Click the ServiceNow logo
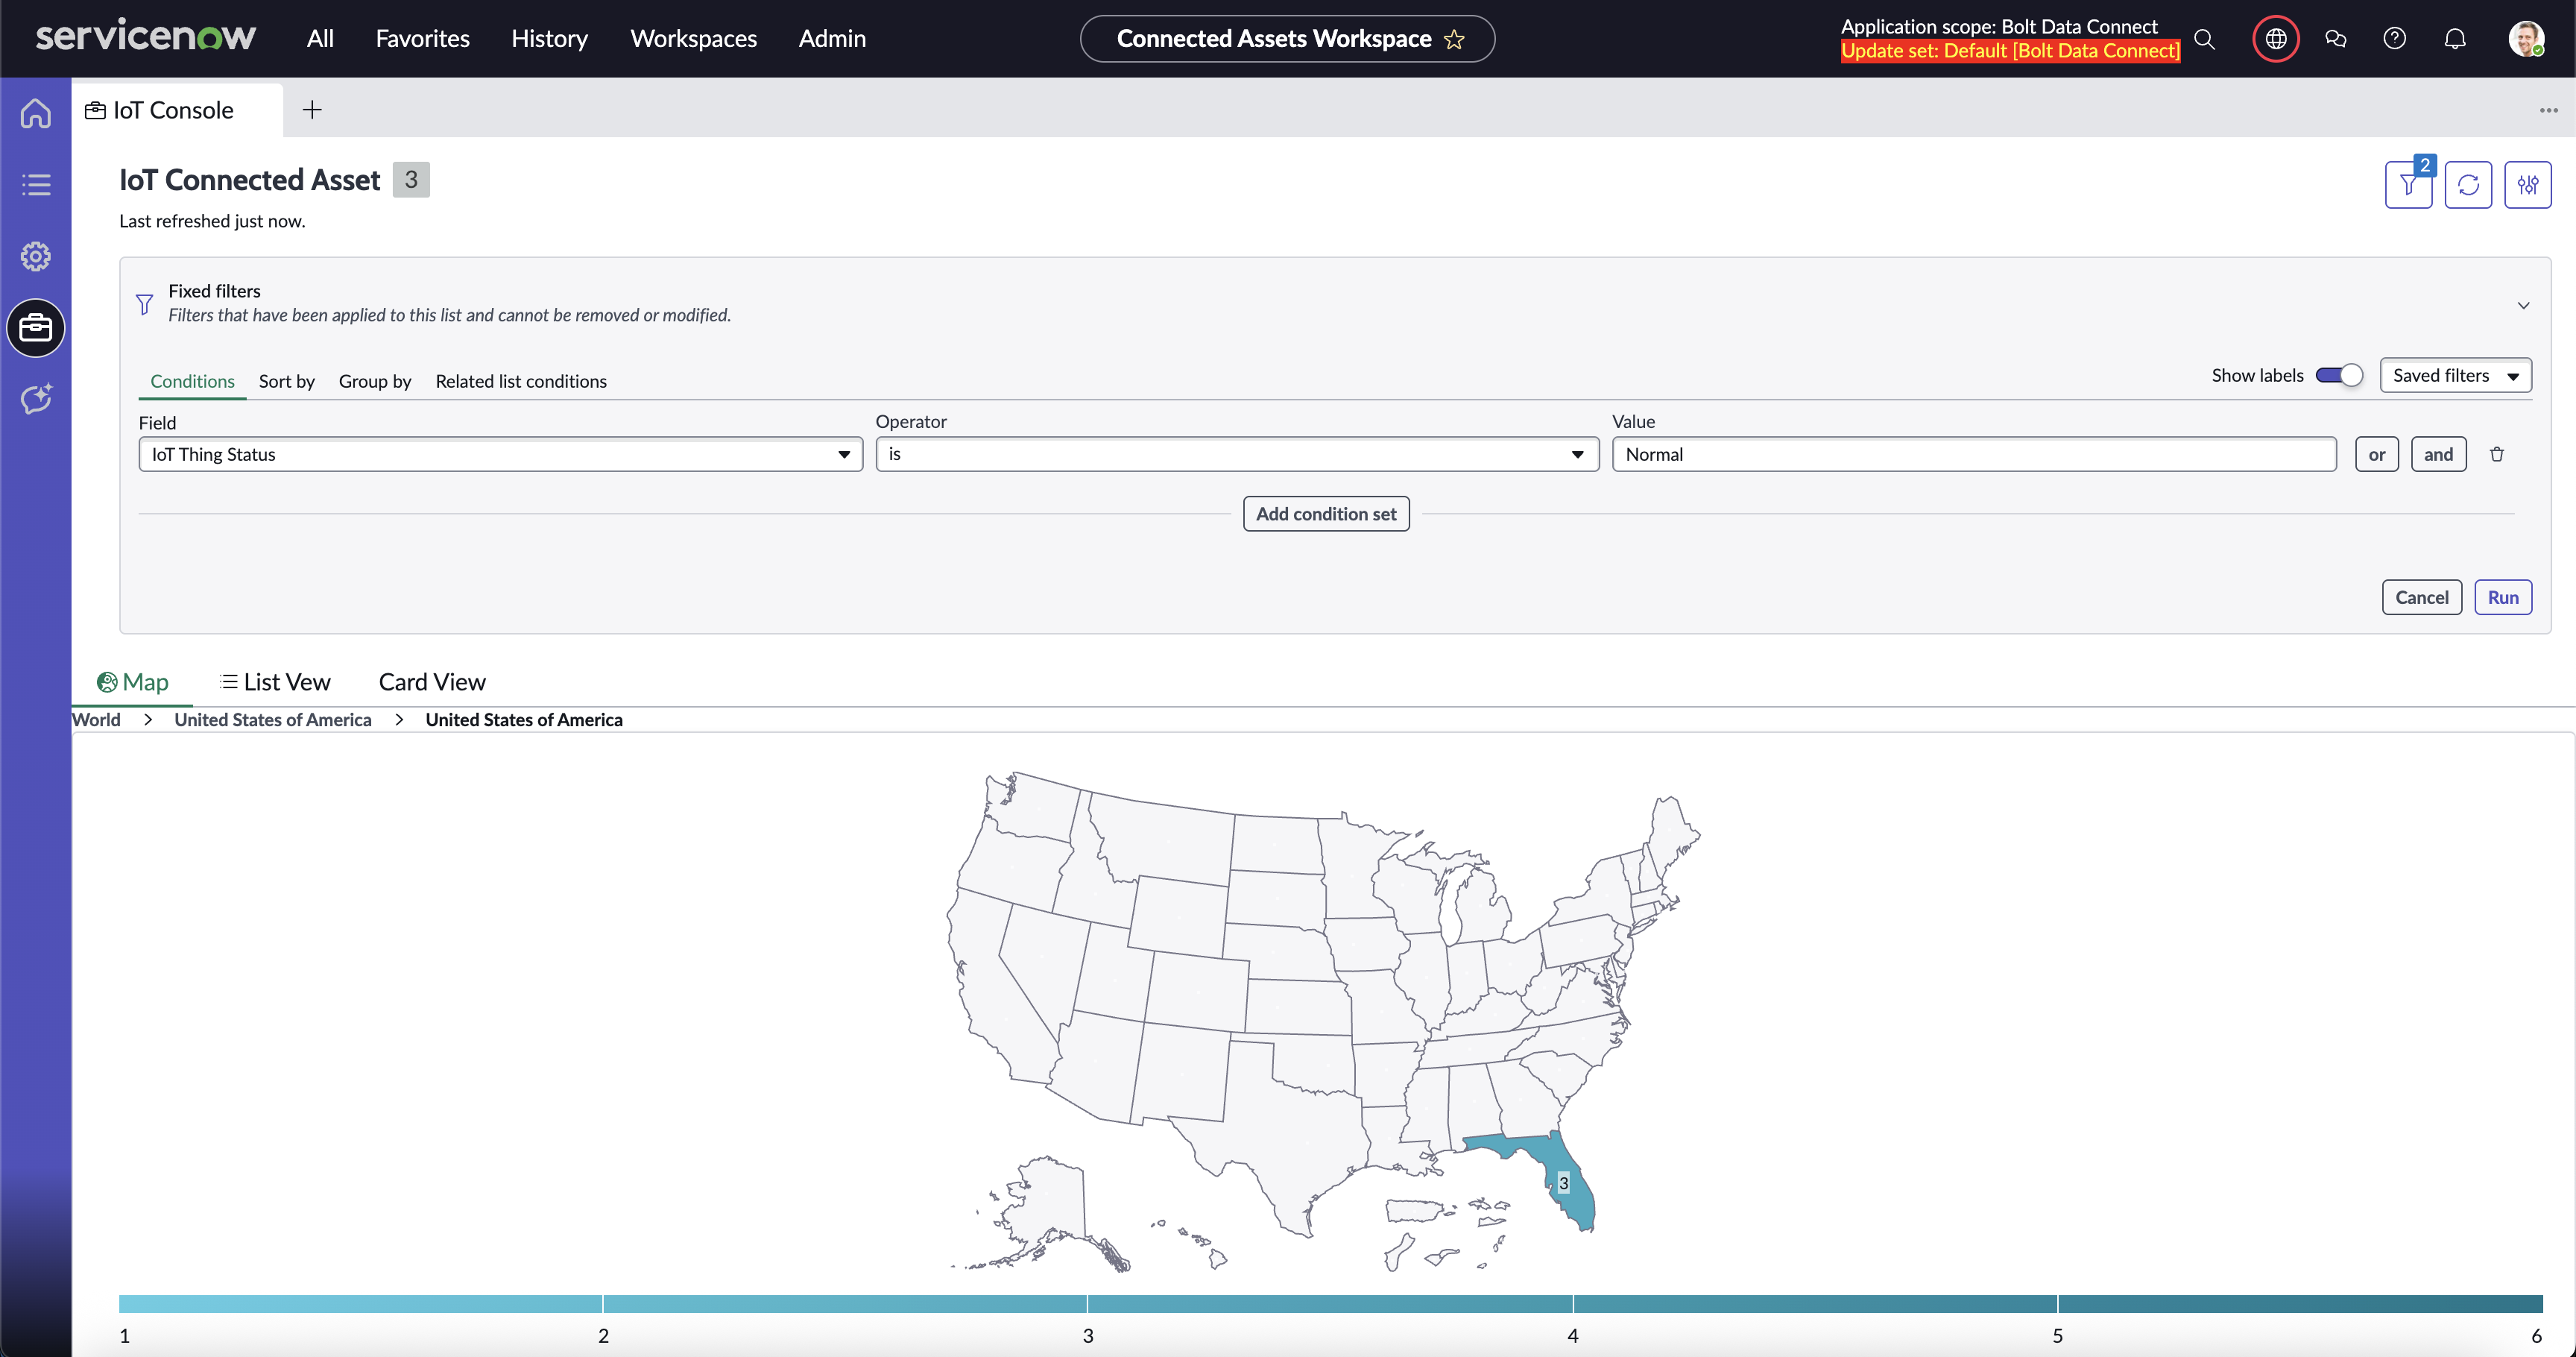The width and height of the screenshot is (2576, 1357). [x=146, y=37]
